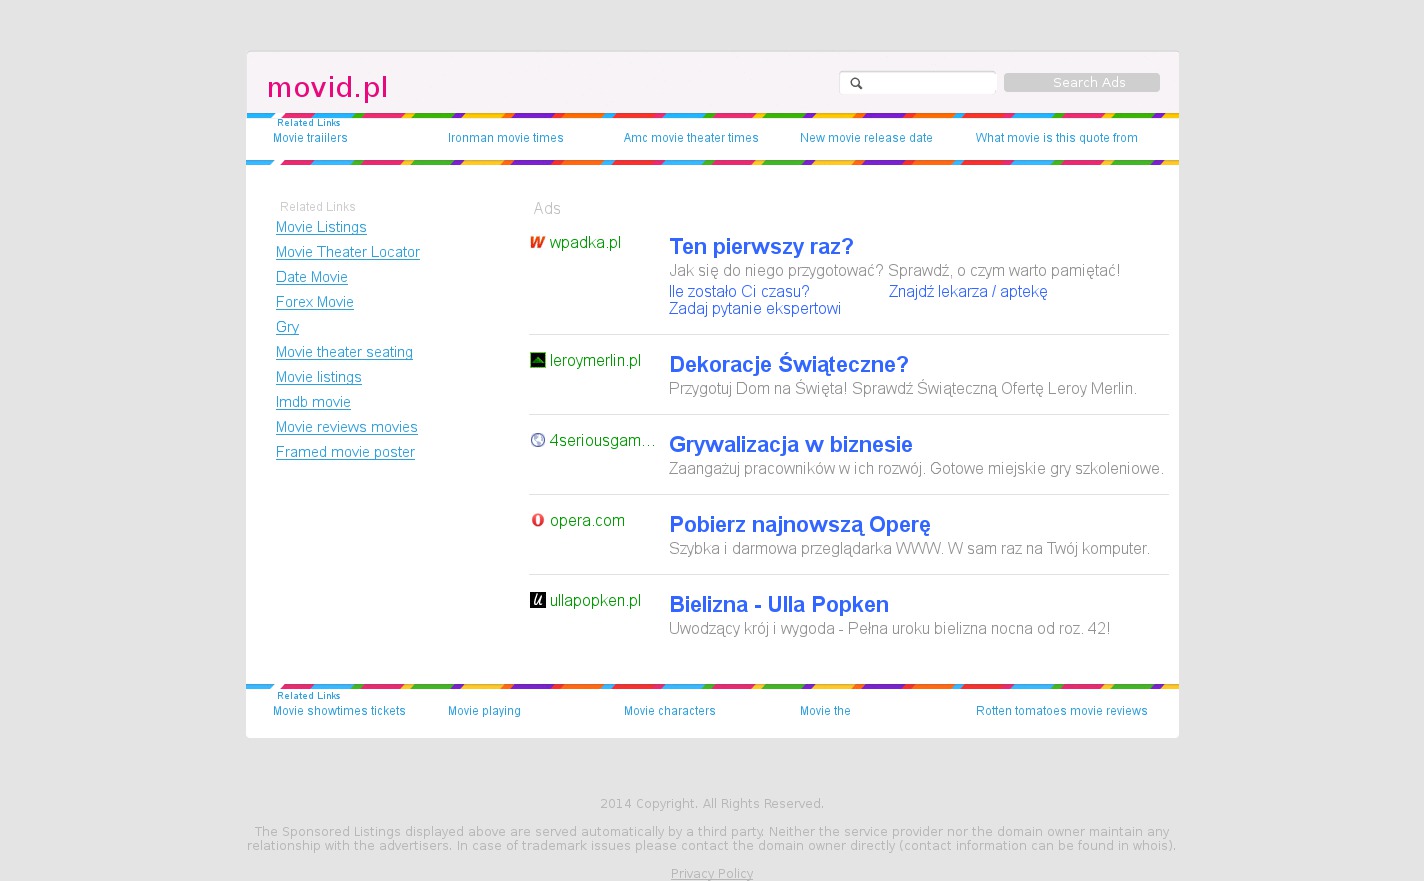Click the 'Znajdź lekarza / aptekę' sublink
The width and height of the screenshot is (1424, 881).
(967, 291)
